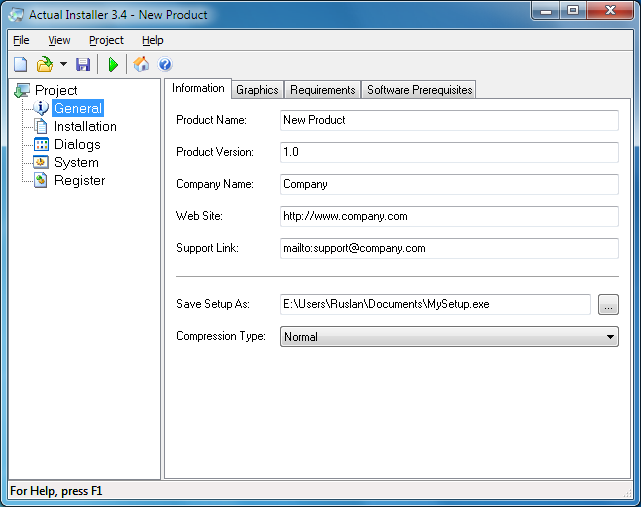Click the Dialogs grid icon in tree
The width and height of the screenshot is (641, 507).
(41, 144)
